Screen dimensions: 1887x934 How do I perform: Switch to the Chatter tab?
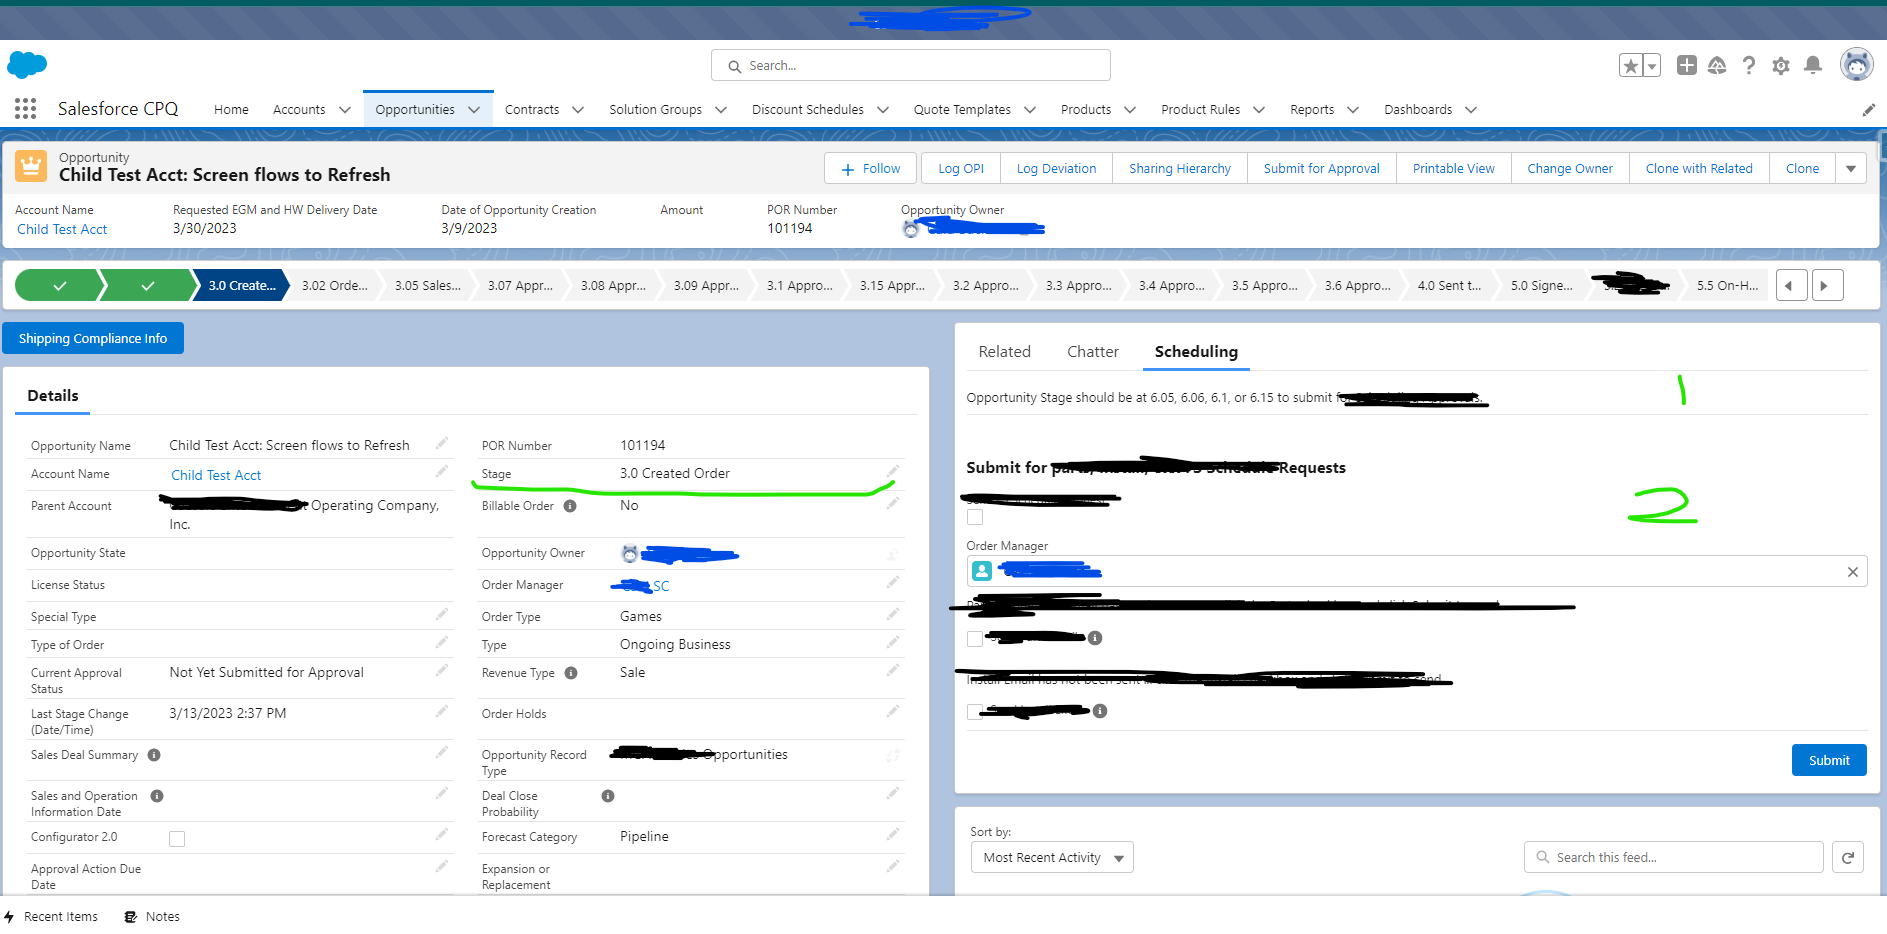pos(1092,351)
